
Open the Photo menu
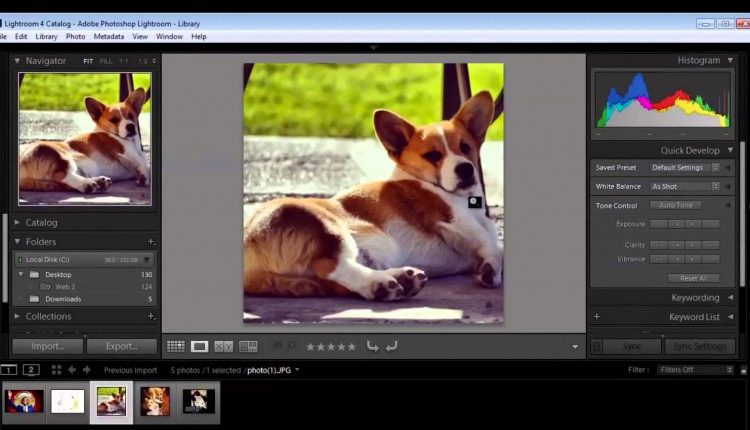click(x=76, y=36)
